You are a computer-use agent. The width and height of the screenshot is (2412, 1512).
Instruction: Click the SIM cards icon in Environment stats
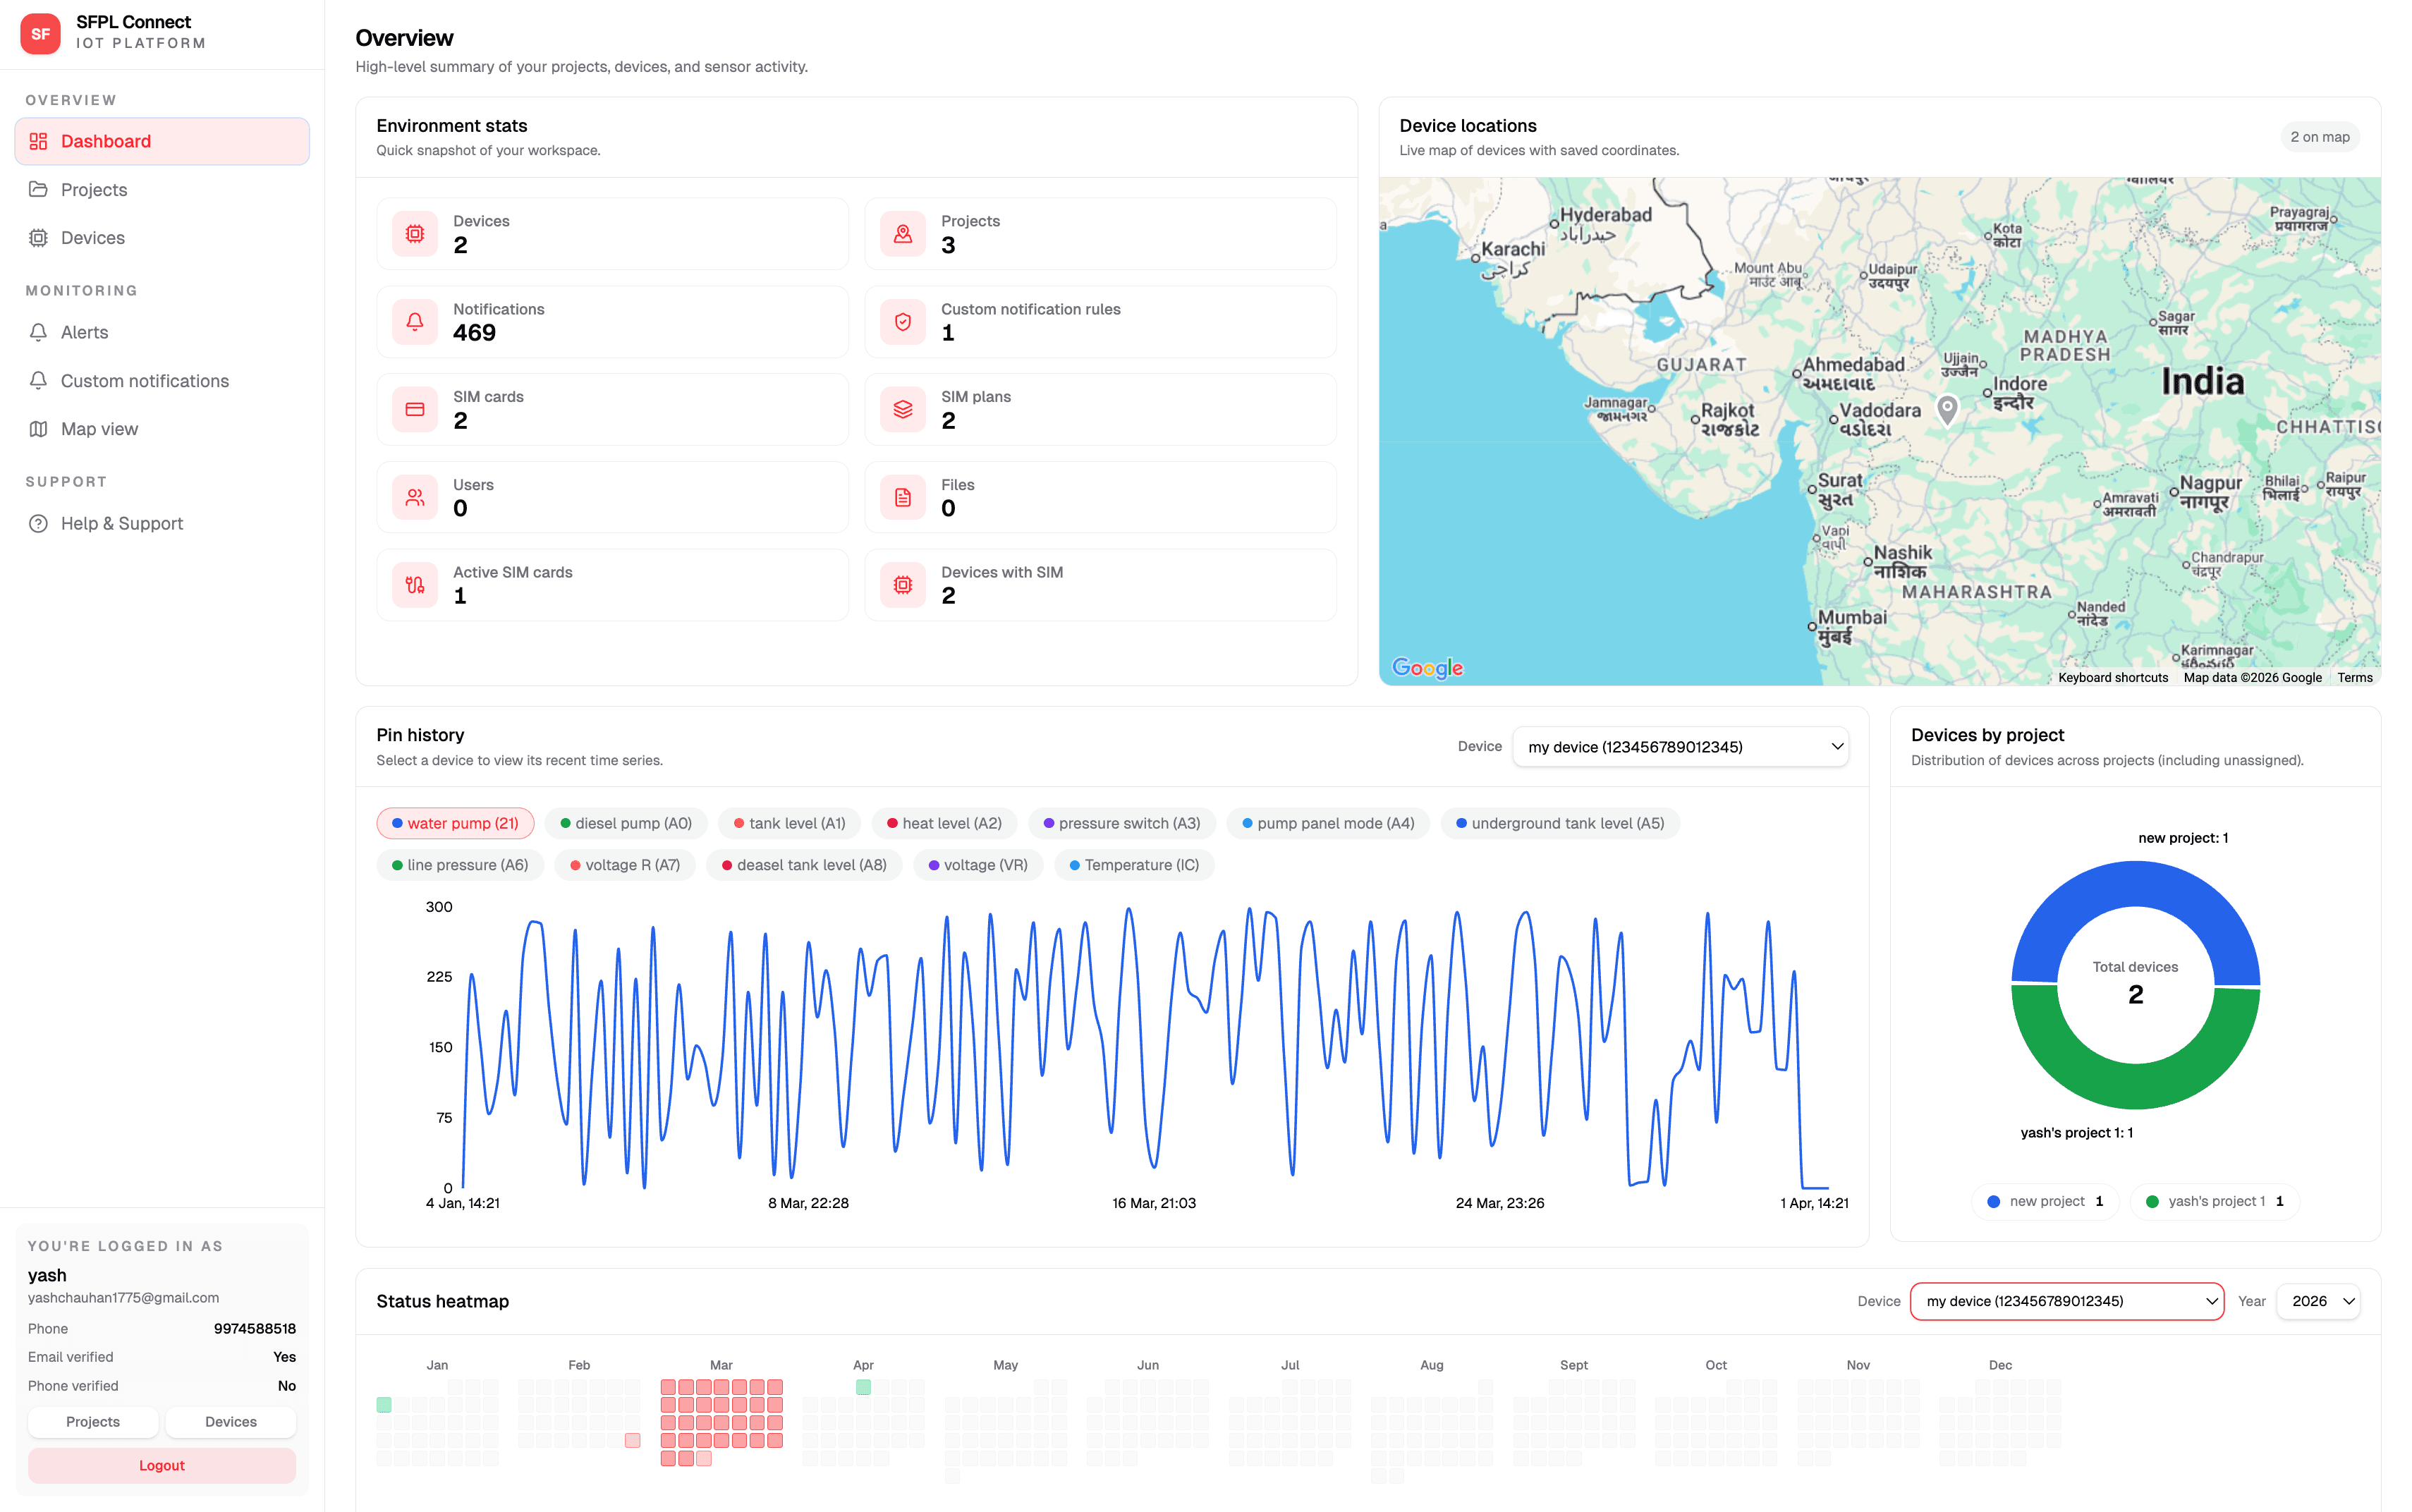pos(414,409)
